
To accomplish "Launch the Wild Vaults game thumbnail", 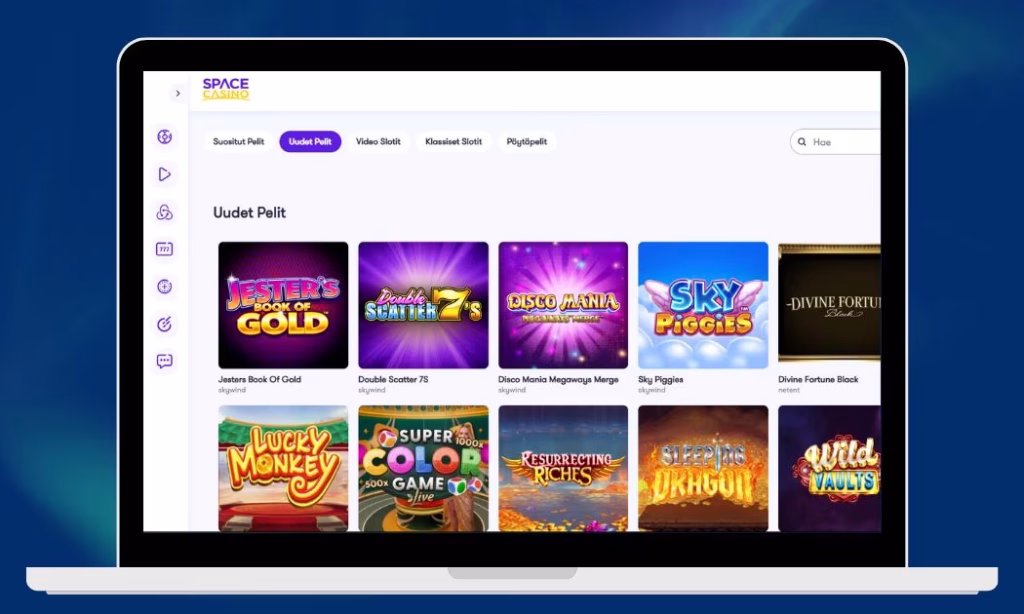I will (x=829, y=468).
